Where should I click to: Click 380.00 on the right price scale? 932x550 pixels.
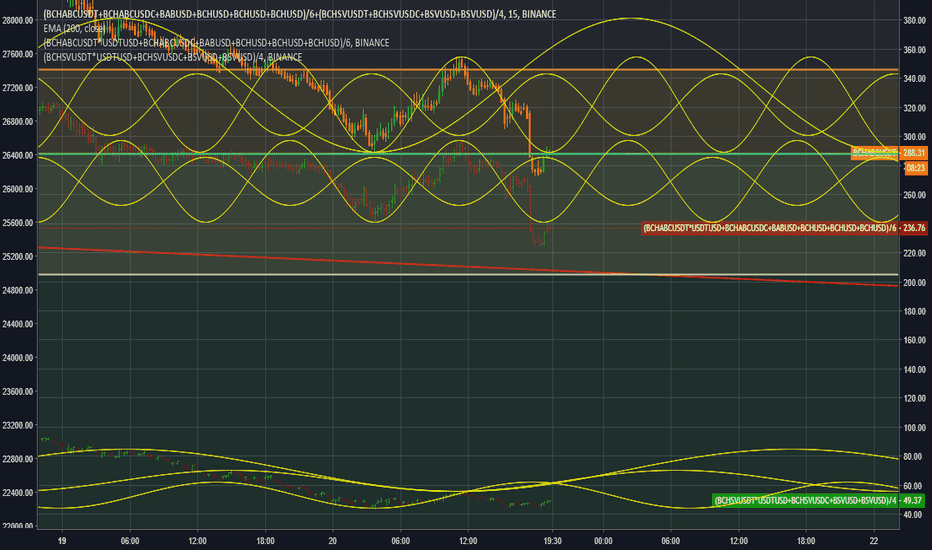click(x=914, y=20)
